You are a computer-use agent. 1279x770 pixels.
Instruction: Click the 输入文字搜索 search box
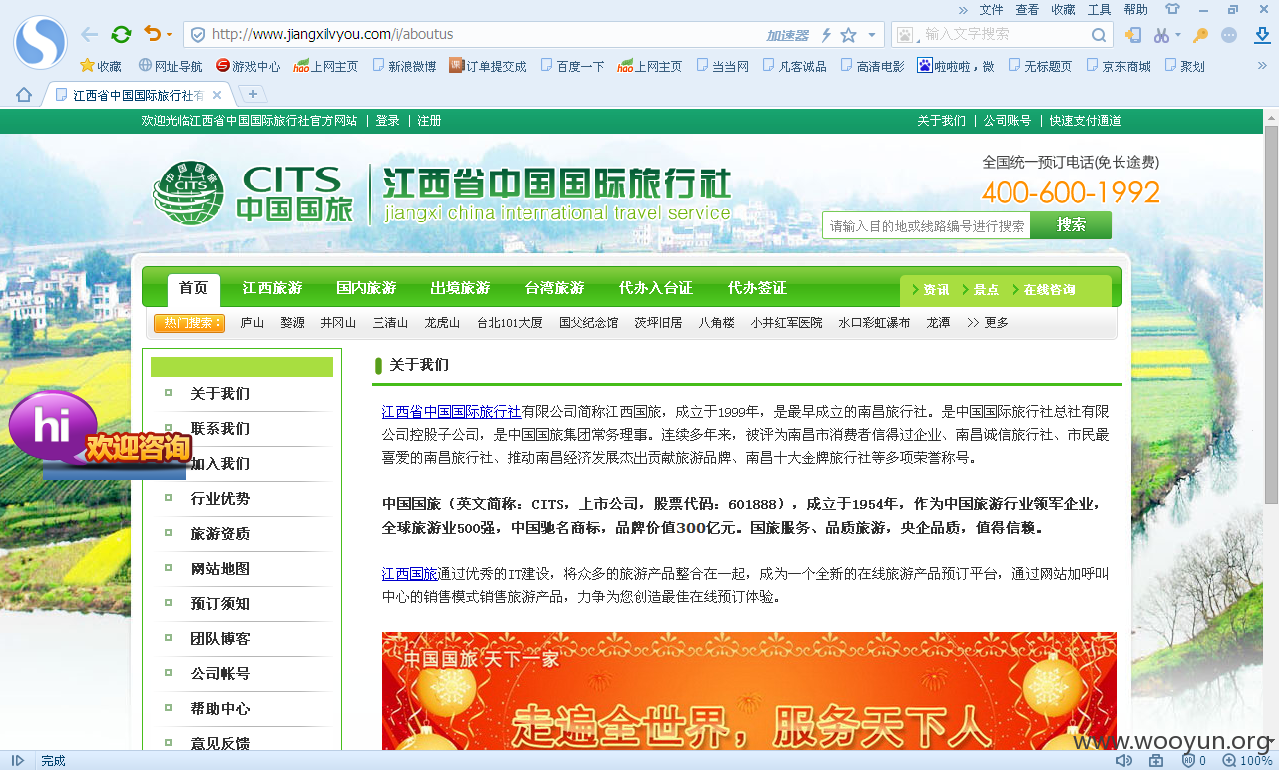[x=1003, y=34]
